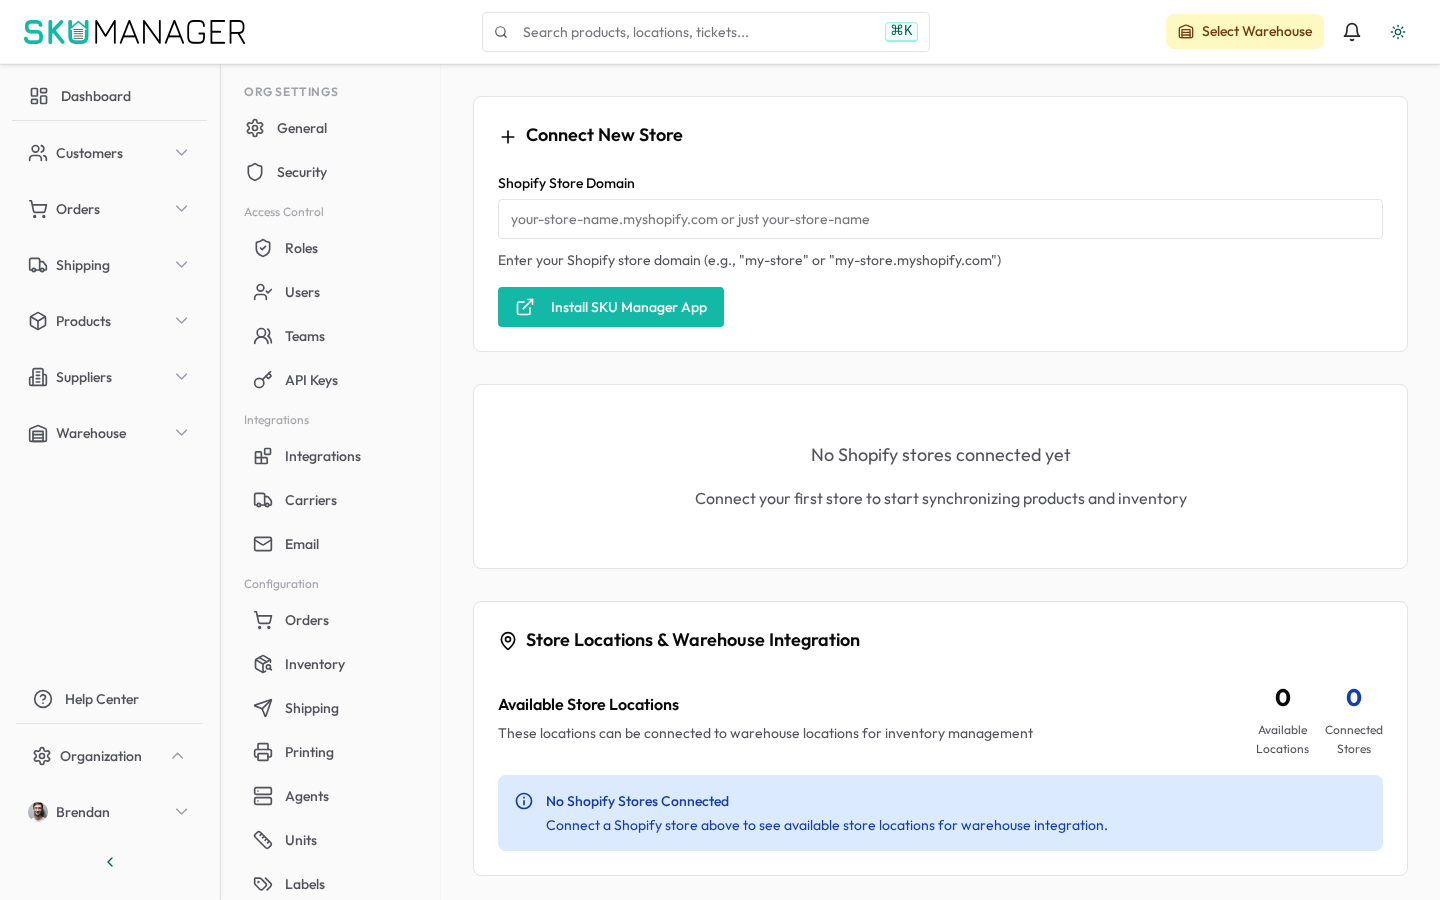1440x900 pixels.
Task: Click the Products box icon
Action: pyautogui.click(x=38, y=321)
